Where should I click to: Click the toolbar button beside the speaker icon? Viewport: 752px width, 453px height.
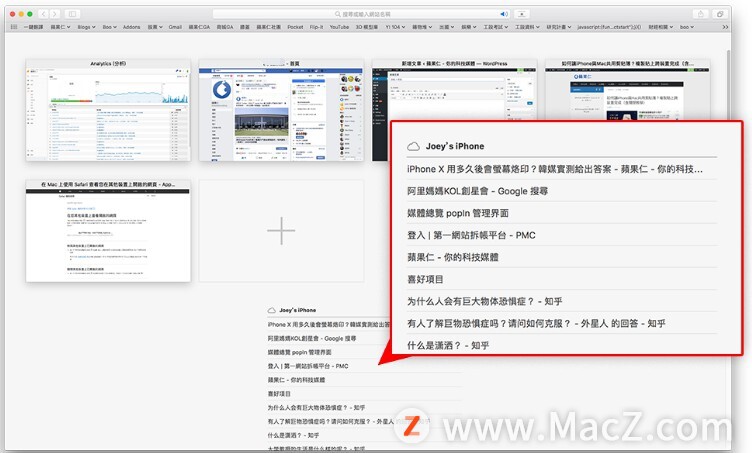click(x=522, y=14)
